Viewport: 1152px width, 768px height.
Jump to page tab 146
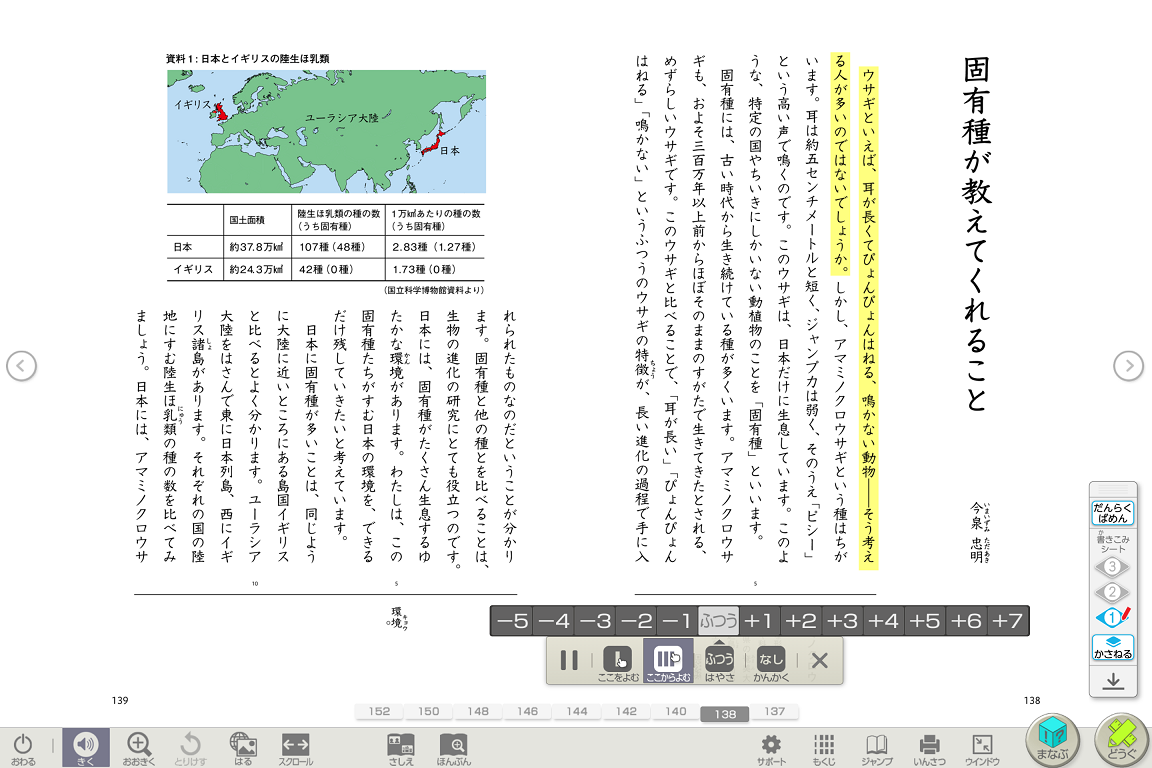(x=527, y=711)
